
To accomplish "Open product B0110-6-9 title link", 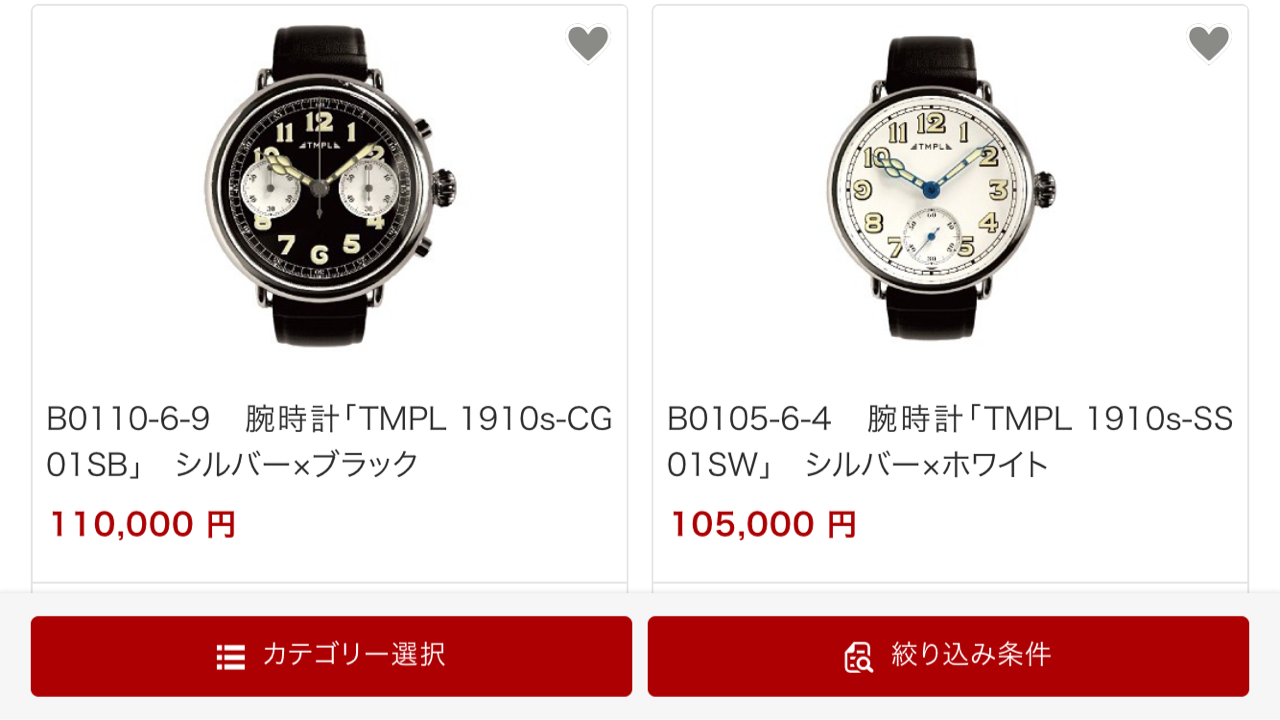I will pos(330,442).
